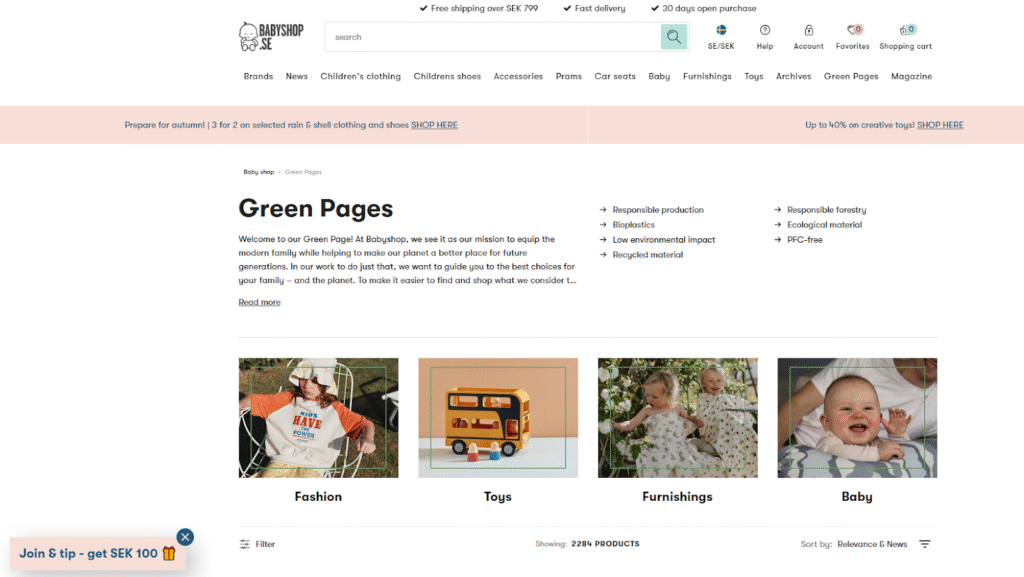Click the Green Pages heading
Screen dimensions: 1024x577
pos(315,208)
